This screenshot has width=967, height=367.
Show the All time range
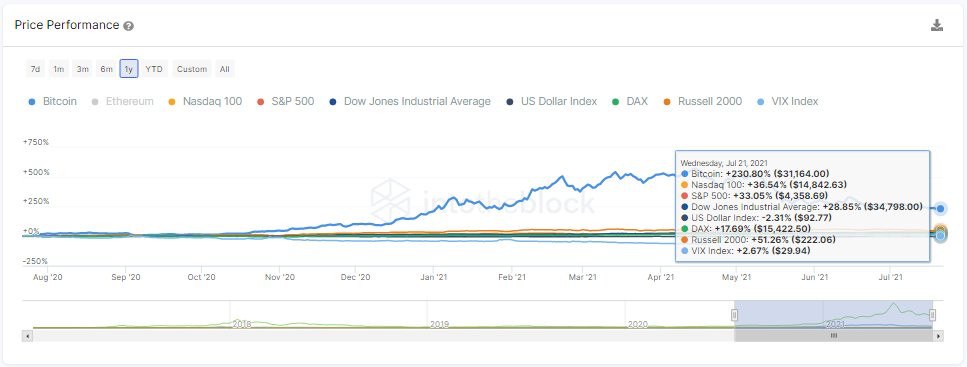pos(224,69)
